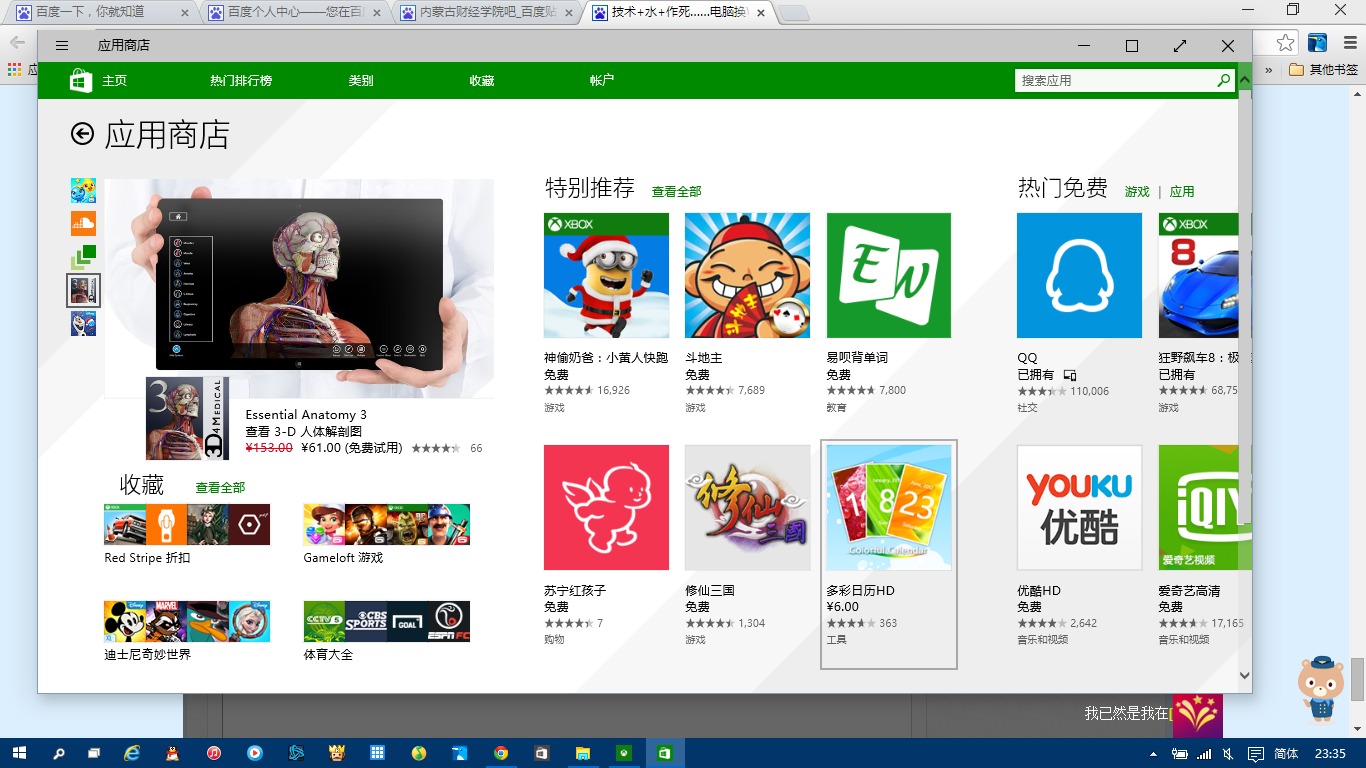
Task: Click the ¥61.00 (免费试用) price text
Action: point(352,448)
